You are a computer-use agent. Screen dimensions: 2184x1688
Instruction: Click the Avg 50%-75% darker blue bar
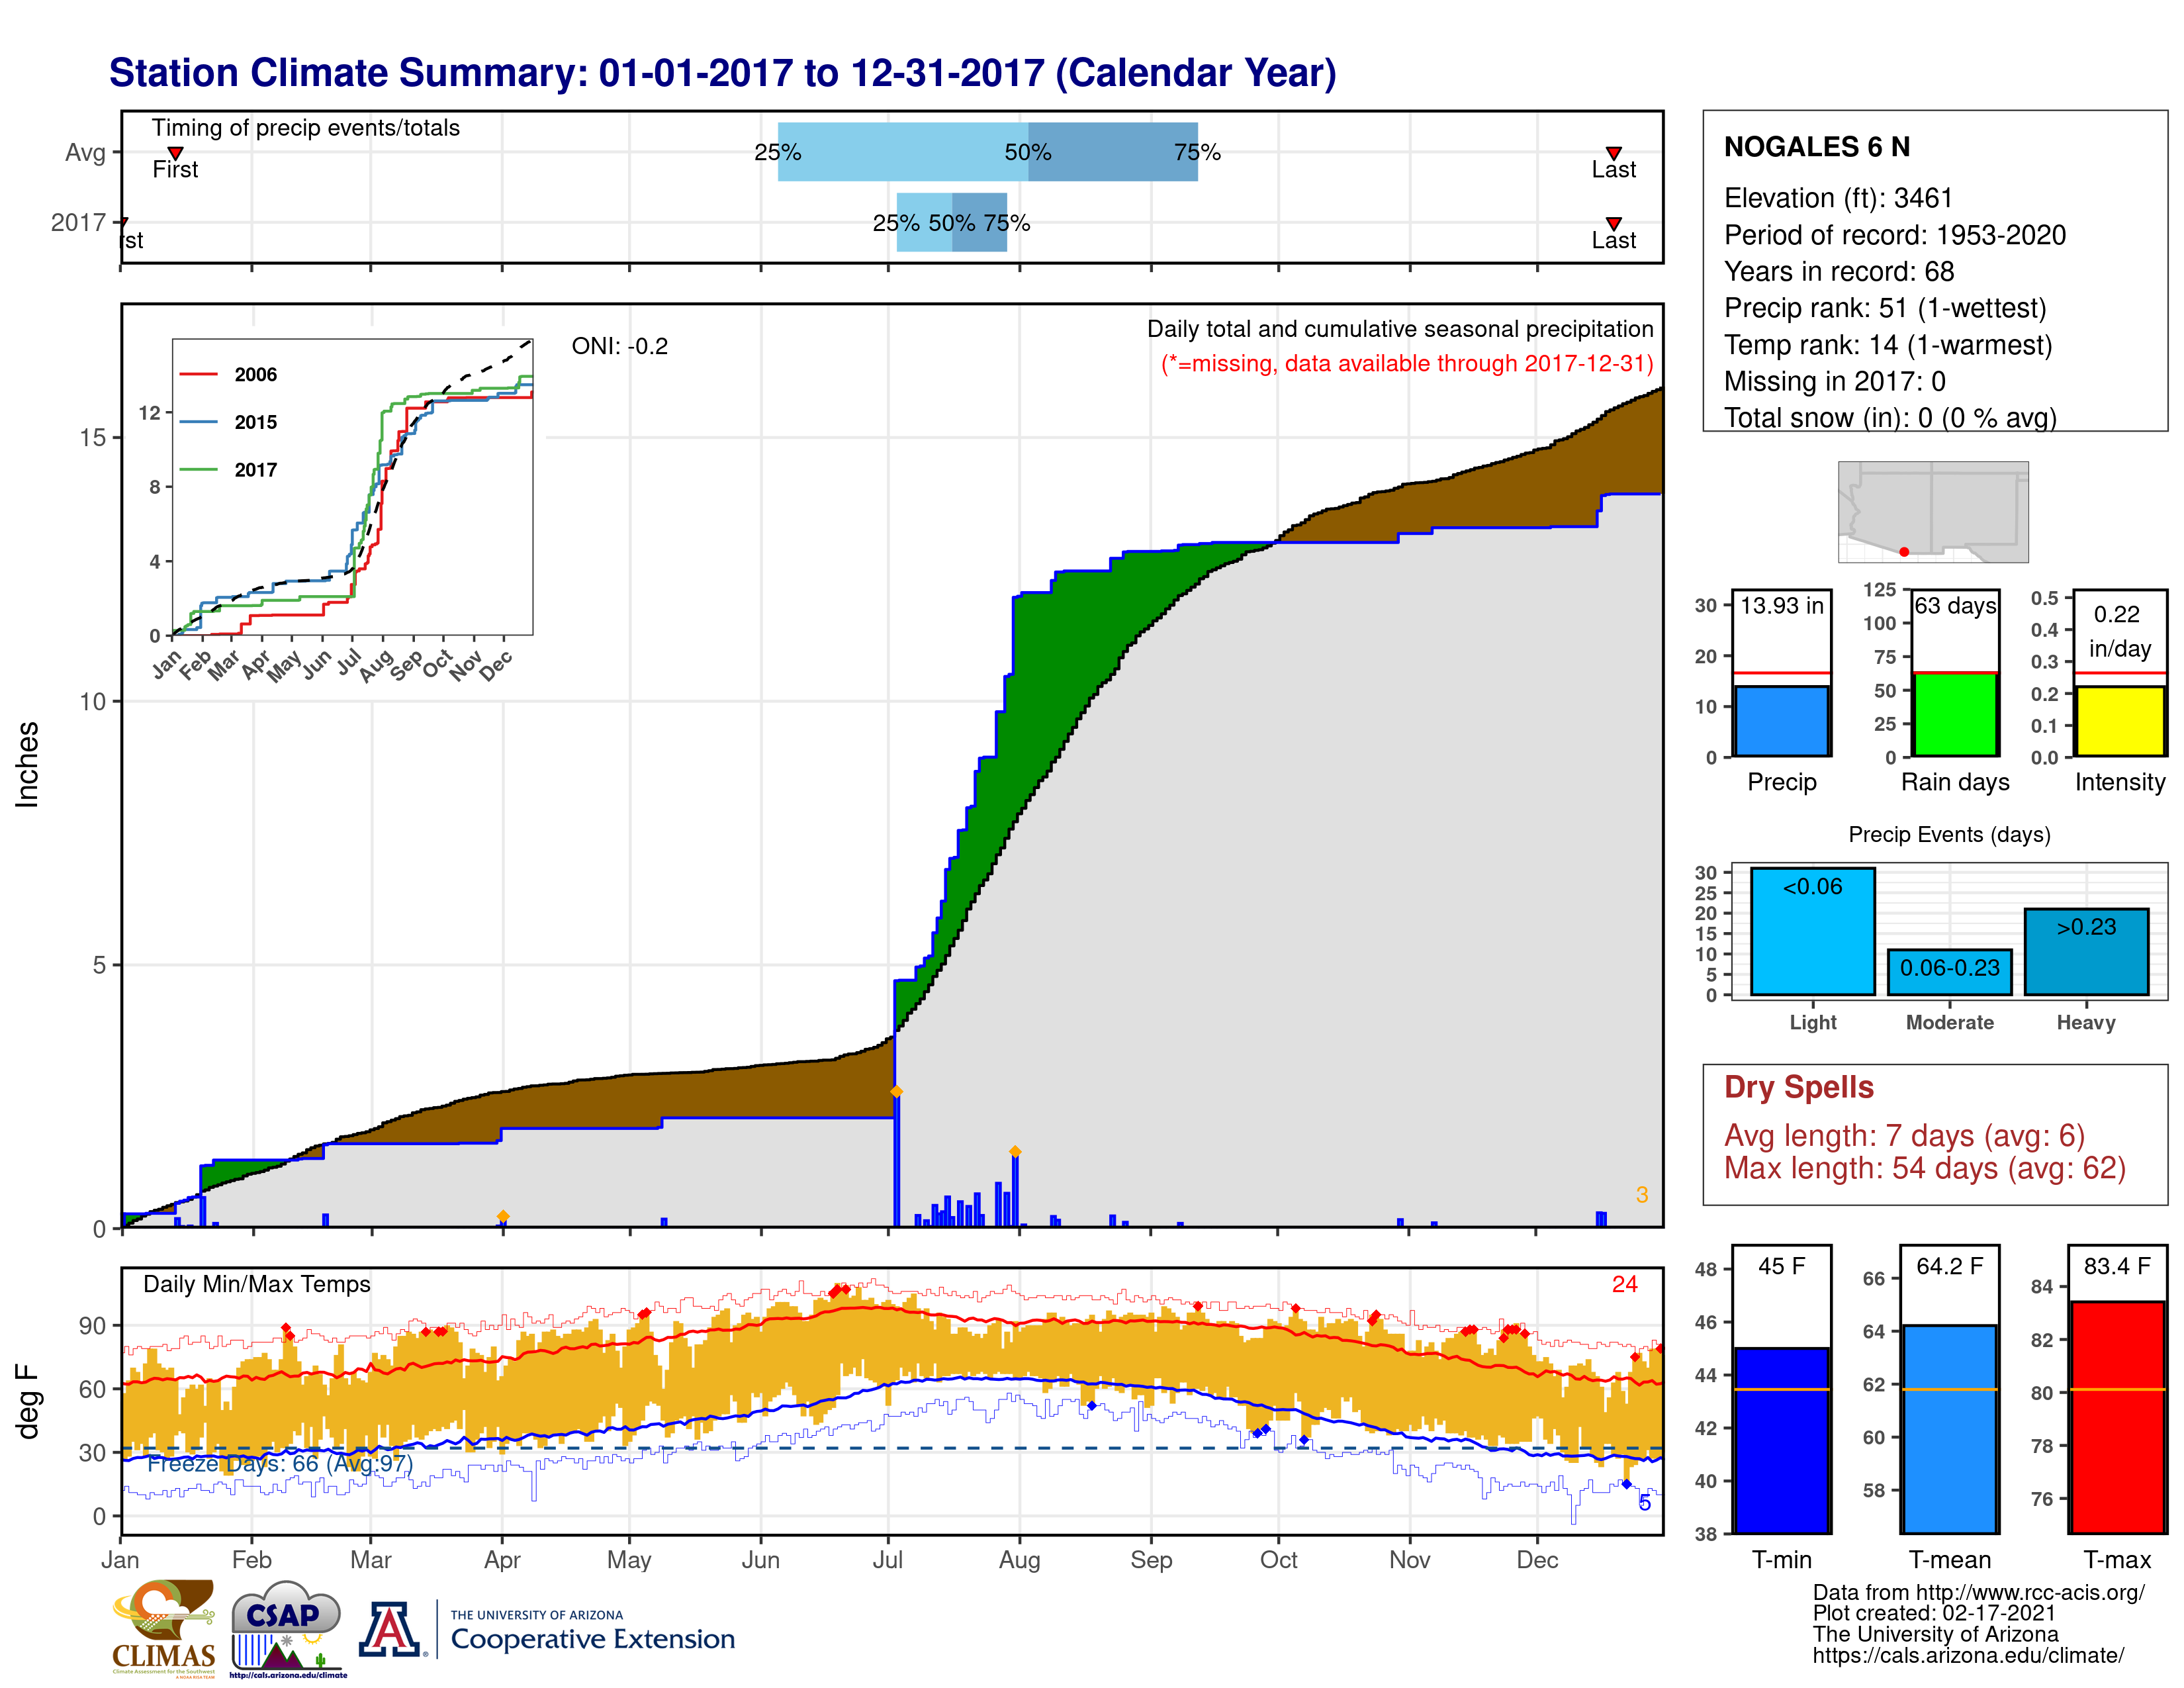pos(1113,152)
